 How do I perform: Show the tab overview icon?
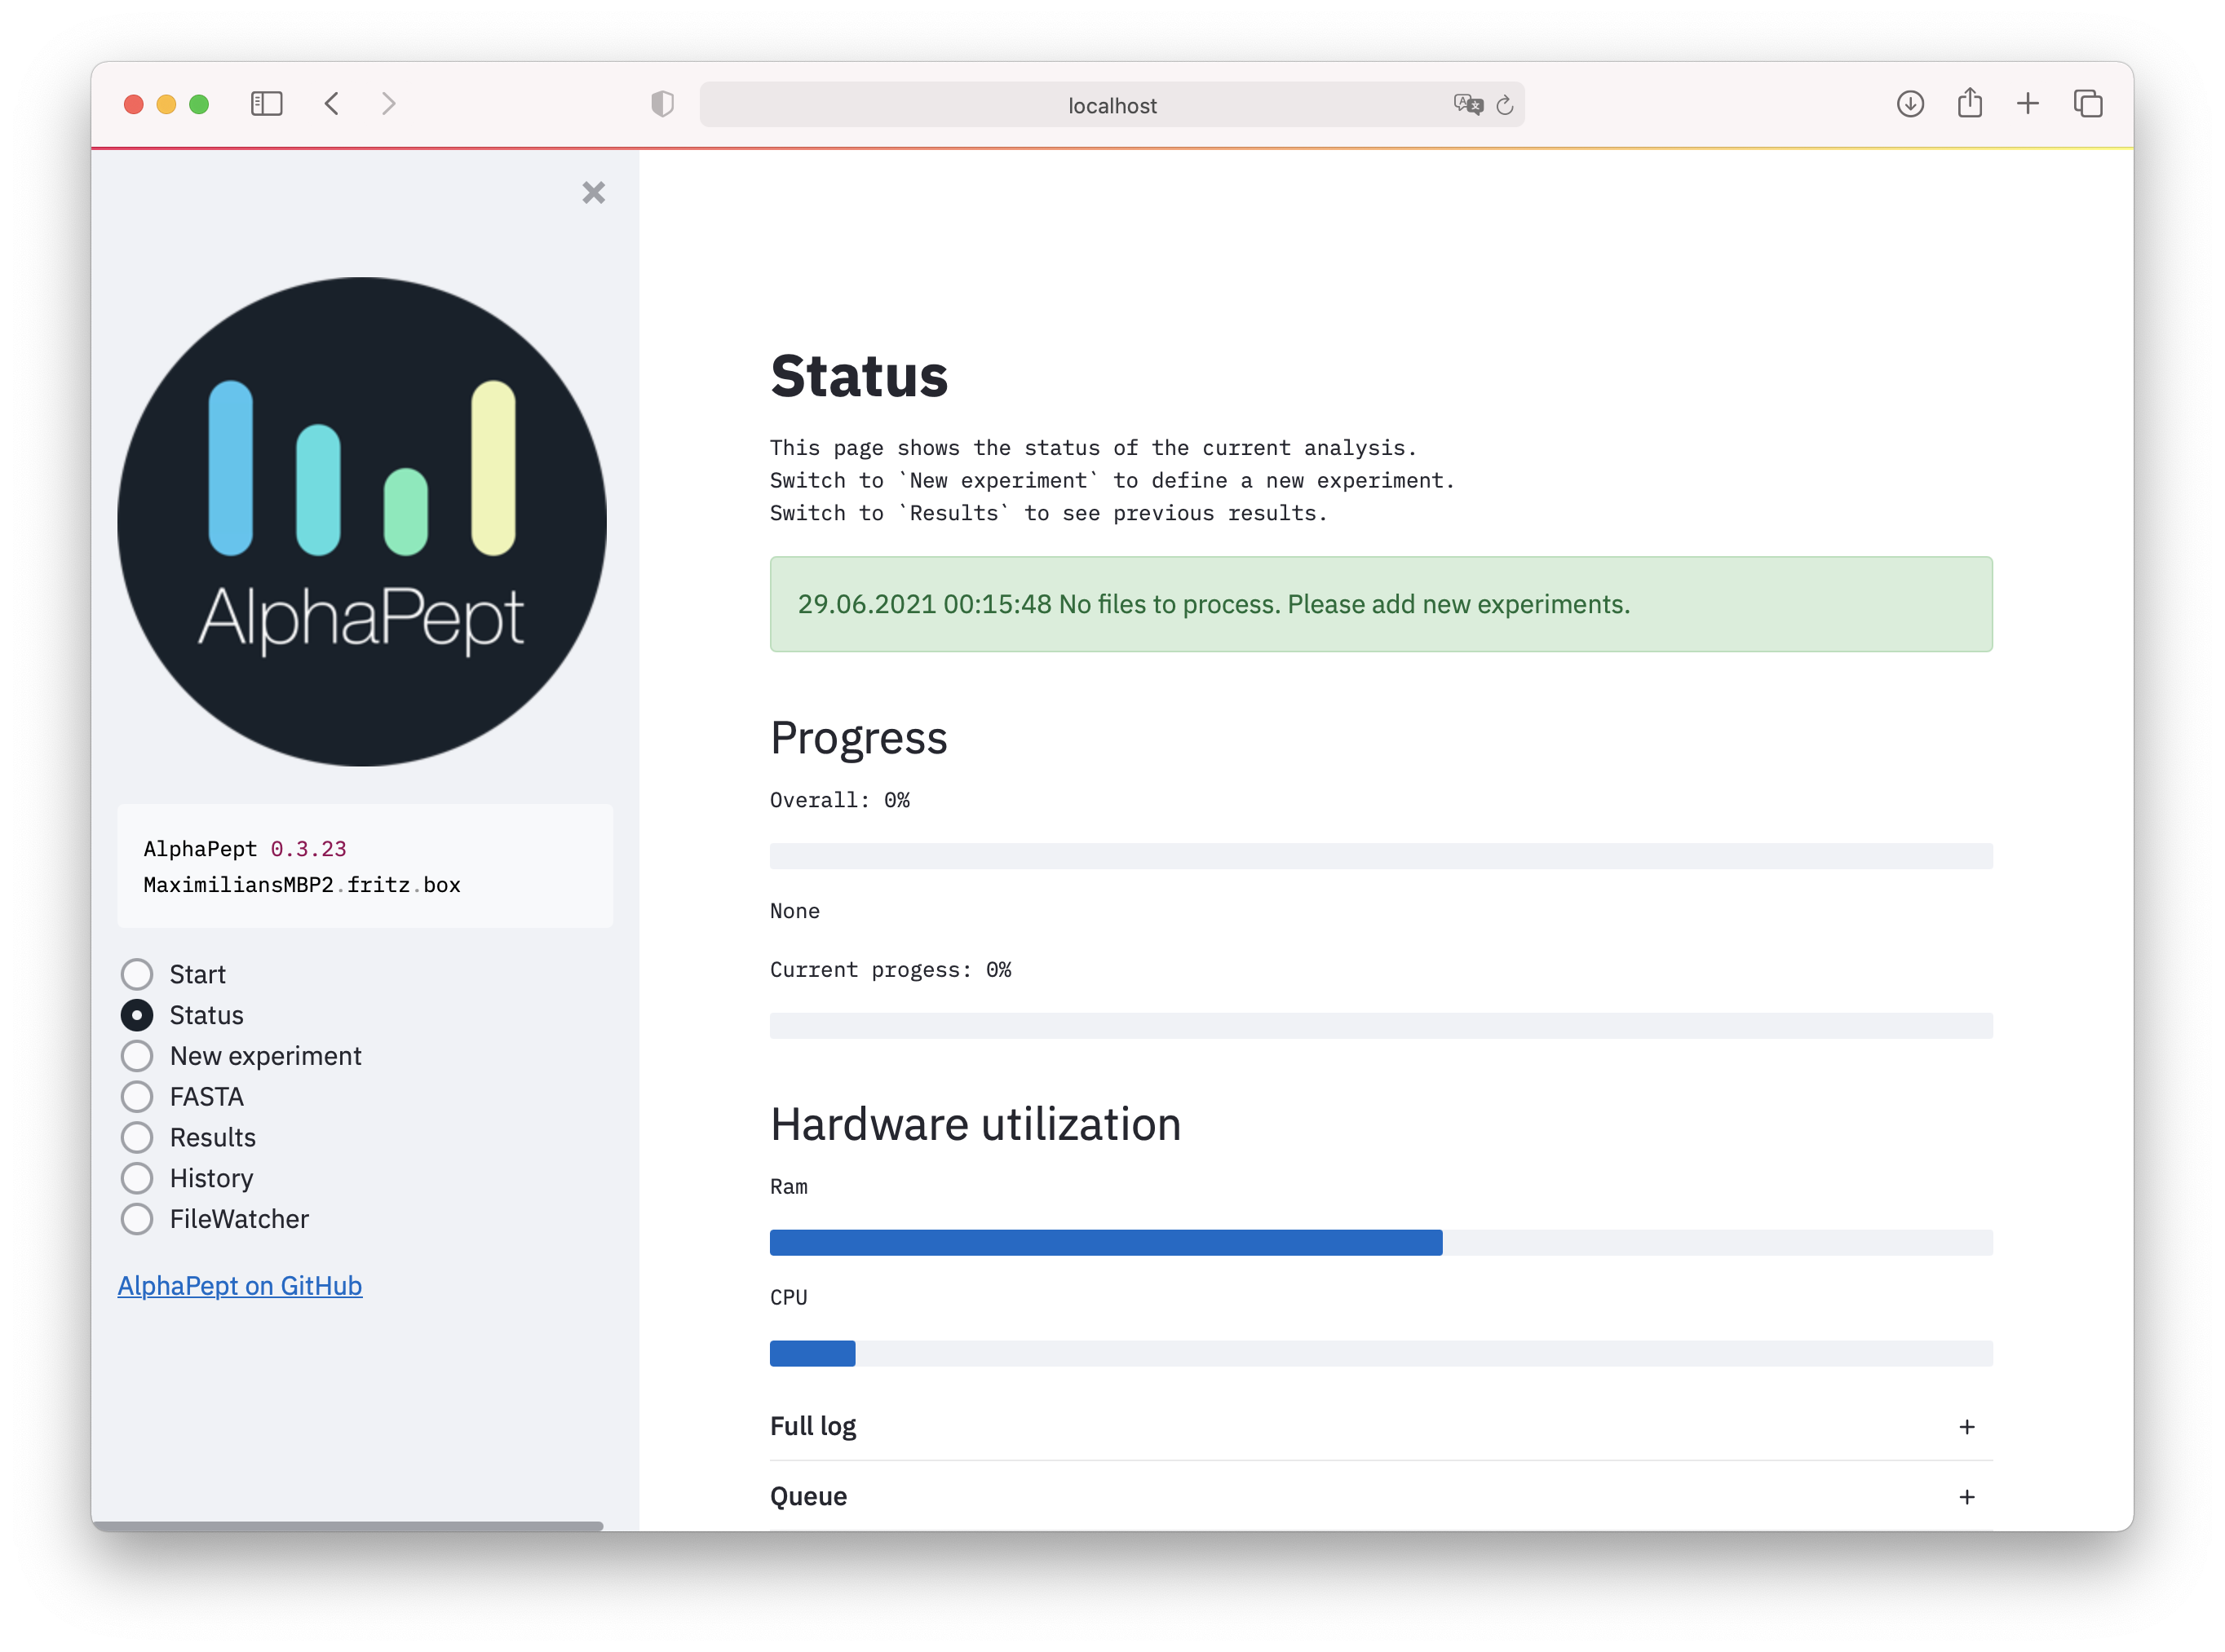tap(2087, 104)
